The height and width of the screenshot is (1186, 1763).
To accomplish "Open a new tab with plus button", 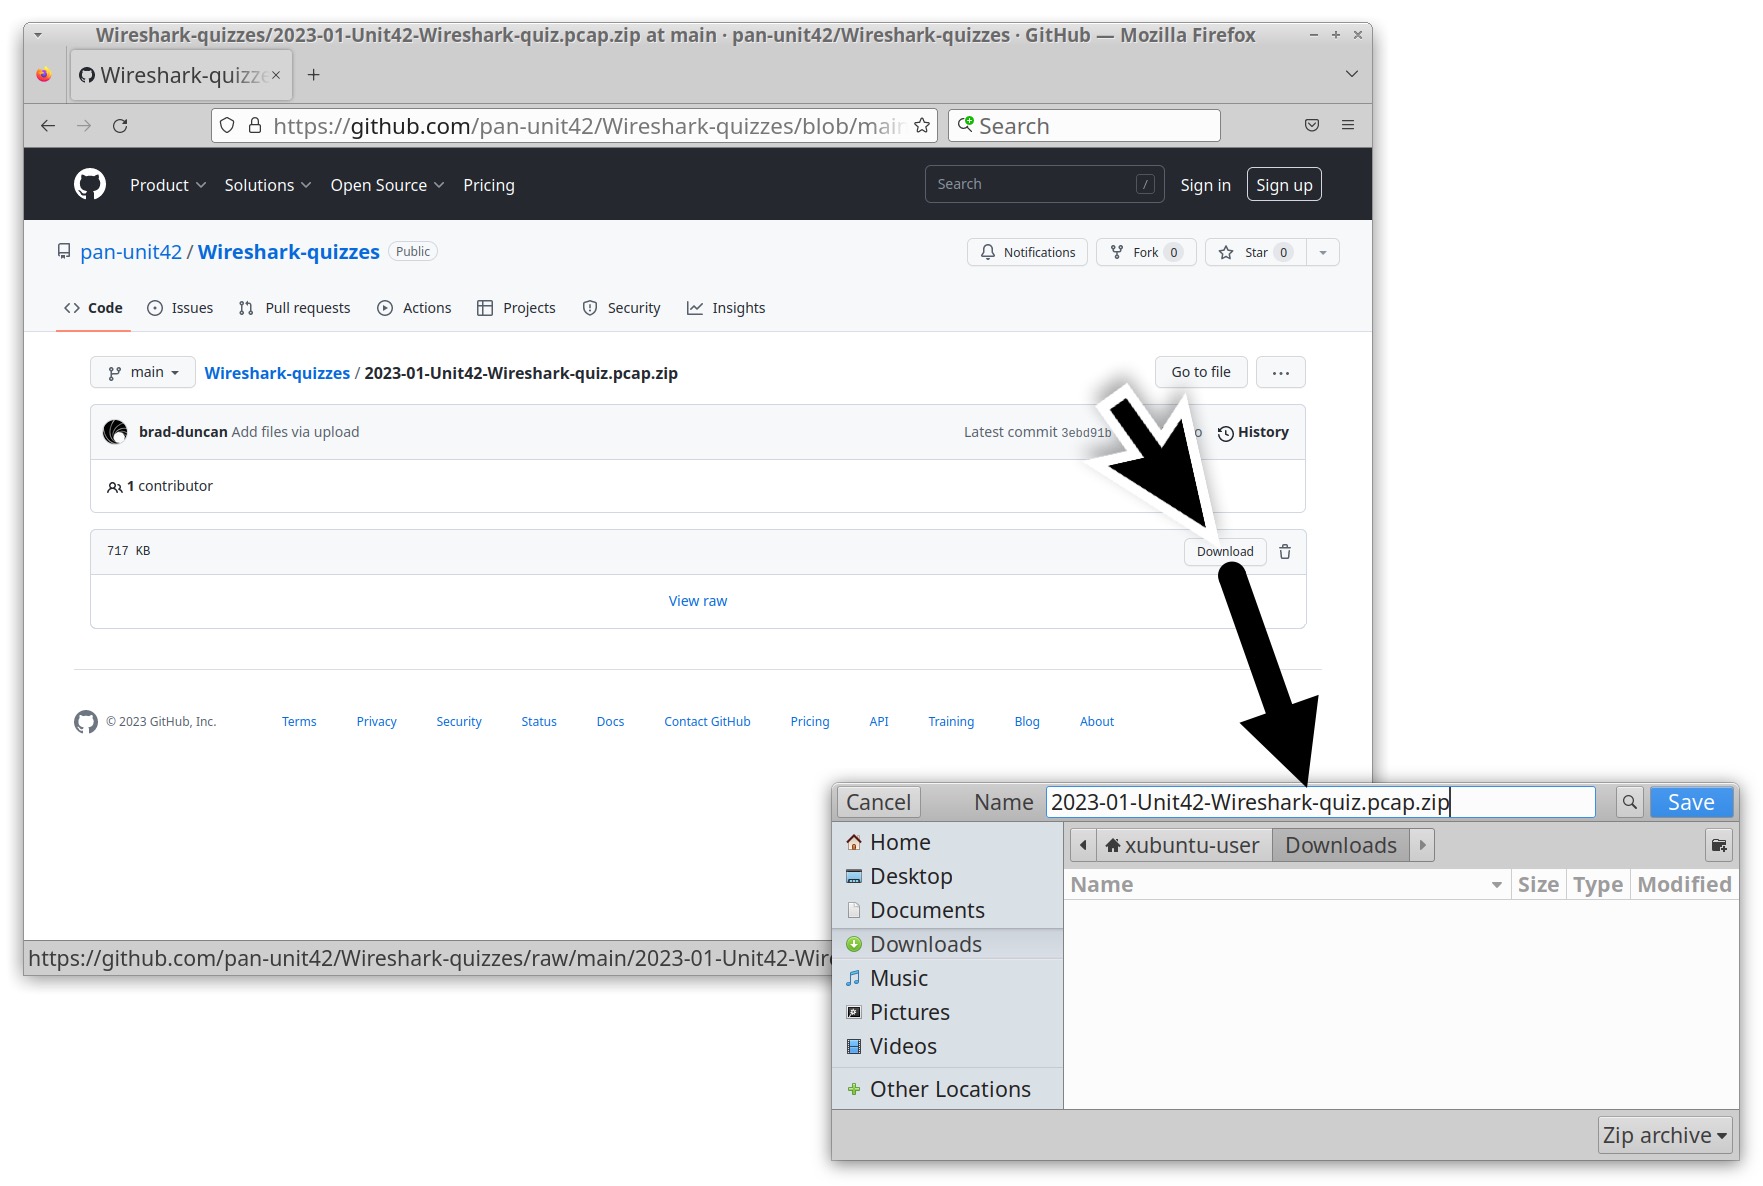I will tap(314, 75).
